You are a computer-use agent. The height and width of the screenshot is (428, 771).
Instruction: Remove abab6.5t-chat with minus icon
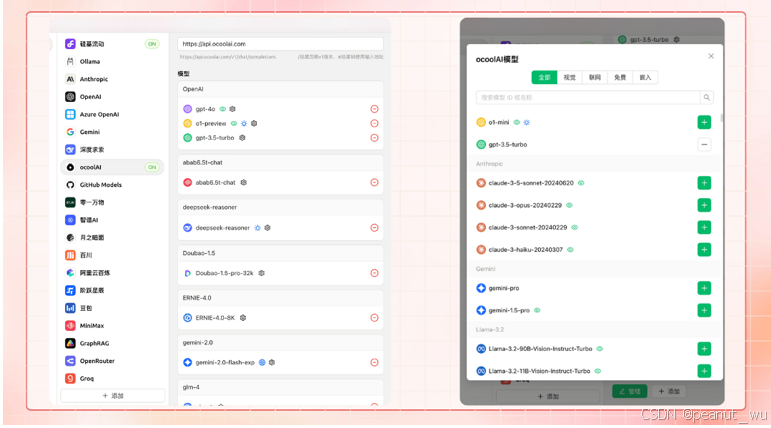[374, 183]
